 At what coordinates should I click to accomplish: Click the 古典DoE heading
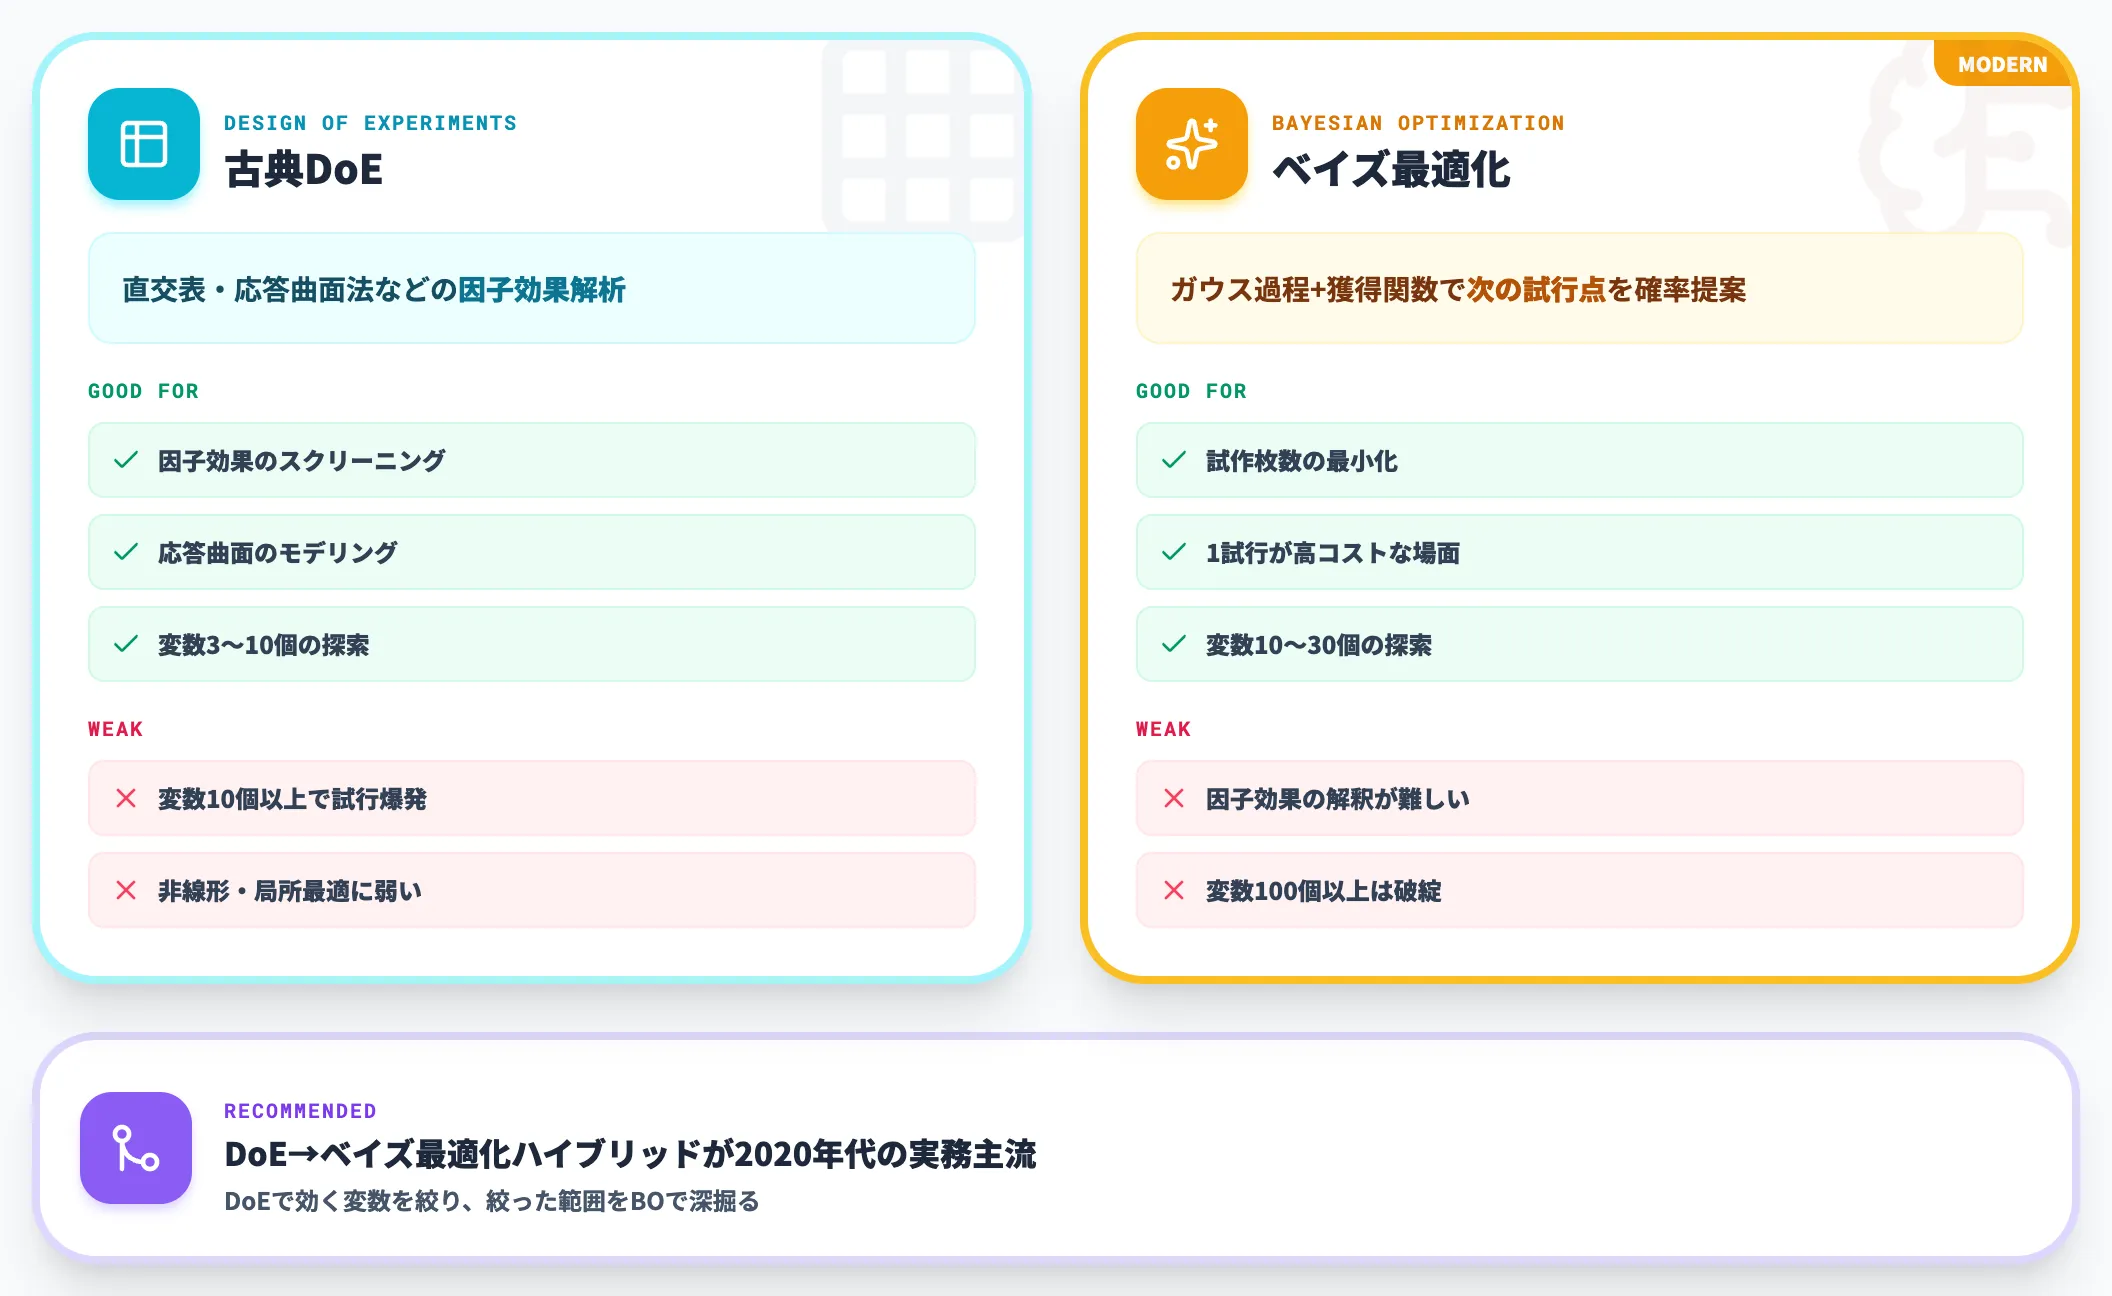coord(304,169)
